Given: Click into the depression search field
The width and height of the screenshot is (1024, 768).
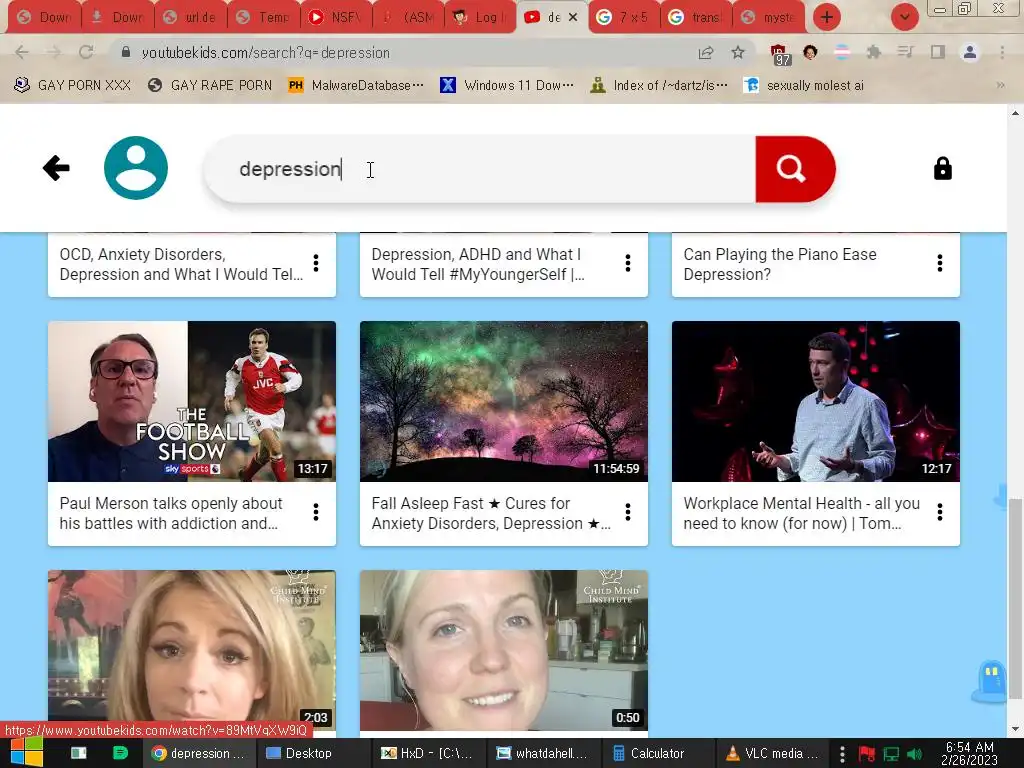Looking at the screenshot, I should pyautogui.click(x=480, y=169).
